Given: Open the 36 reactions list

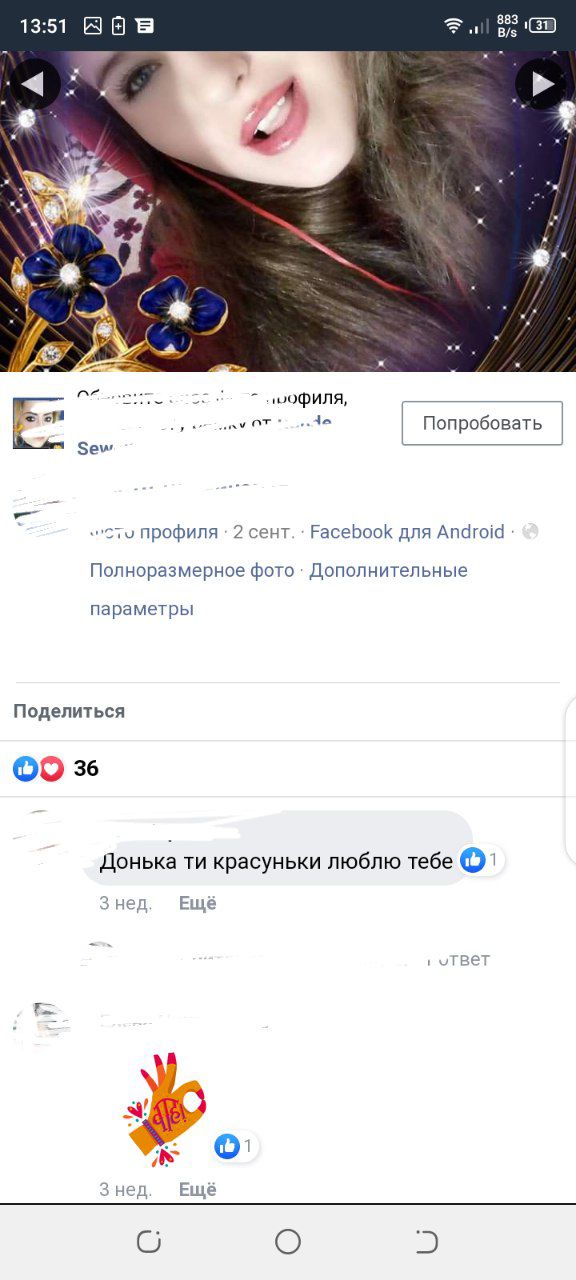Looking at the screenshot, I should coord(86,768).
